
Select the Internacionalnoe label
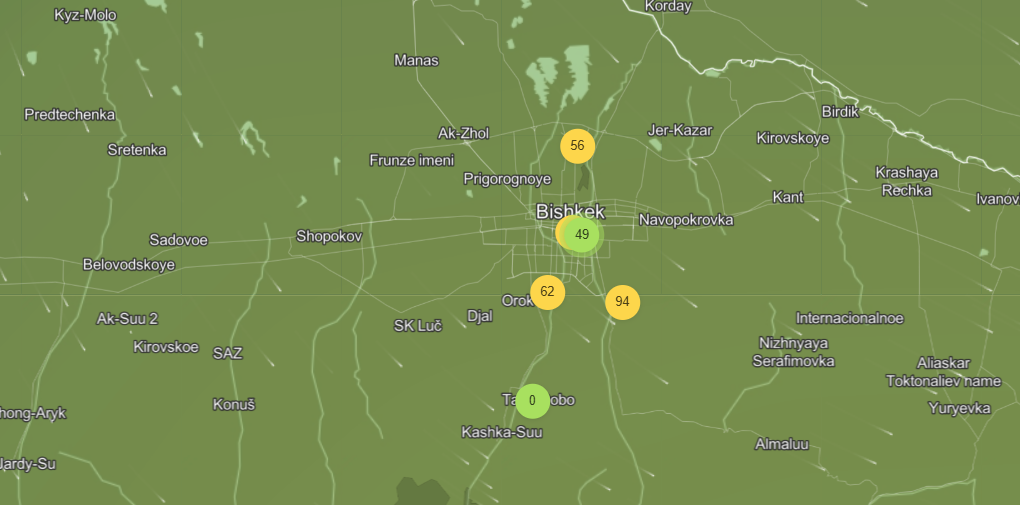[849, 318]
